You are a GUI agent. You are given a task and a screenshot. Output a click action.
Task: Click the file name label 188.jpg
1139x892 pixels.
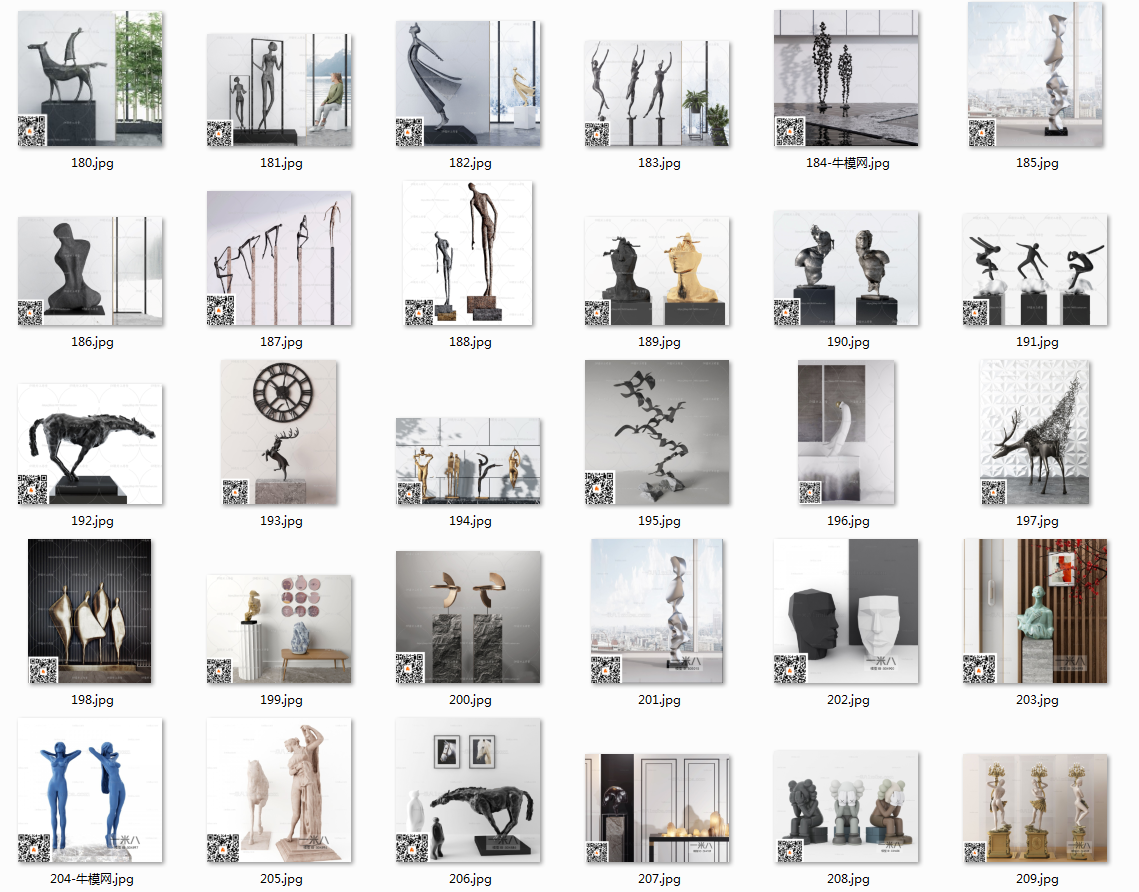tap(470, 342)
